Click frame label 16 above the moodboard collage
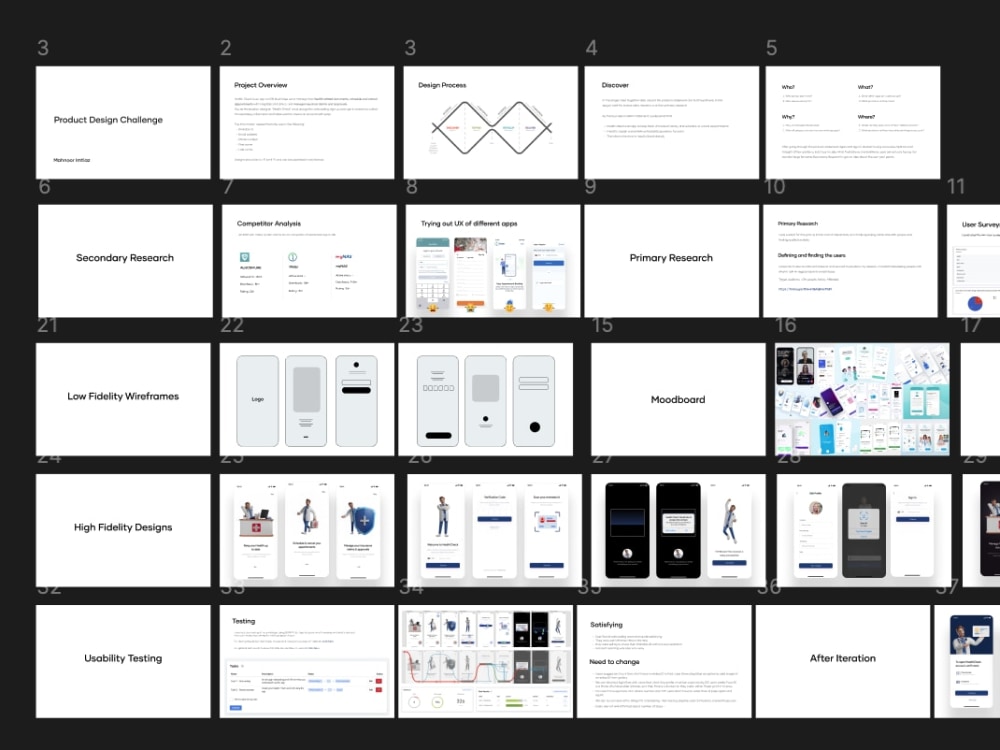Viewport: 1000px width, 750px height. pos(786,325)
